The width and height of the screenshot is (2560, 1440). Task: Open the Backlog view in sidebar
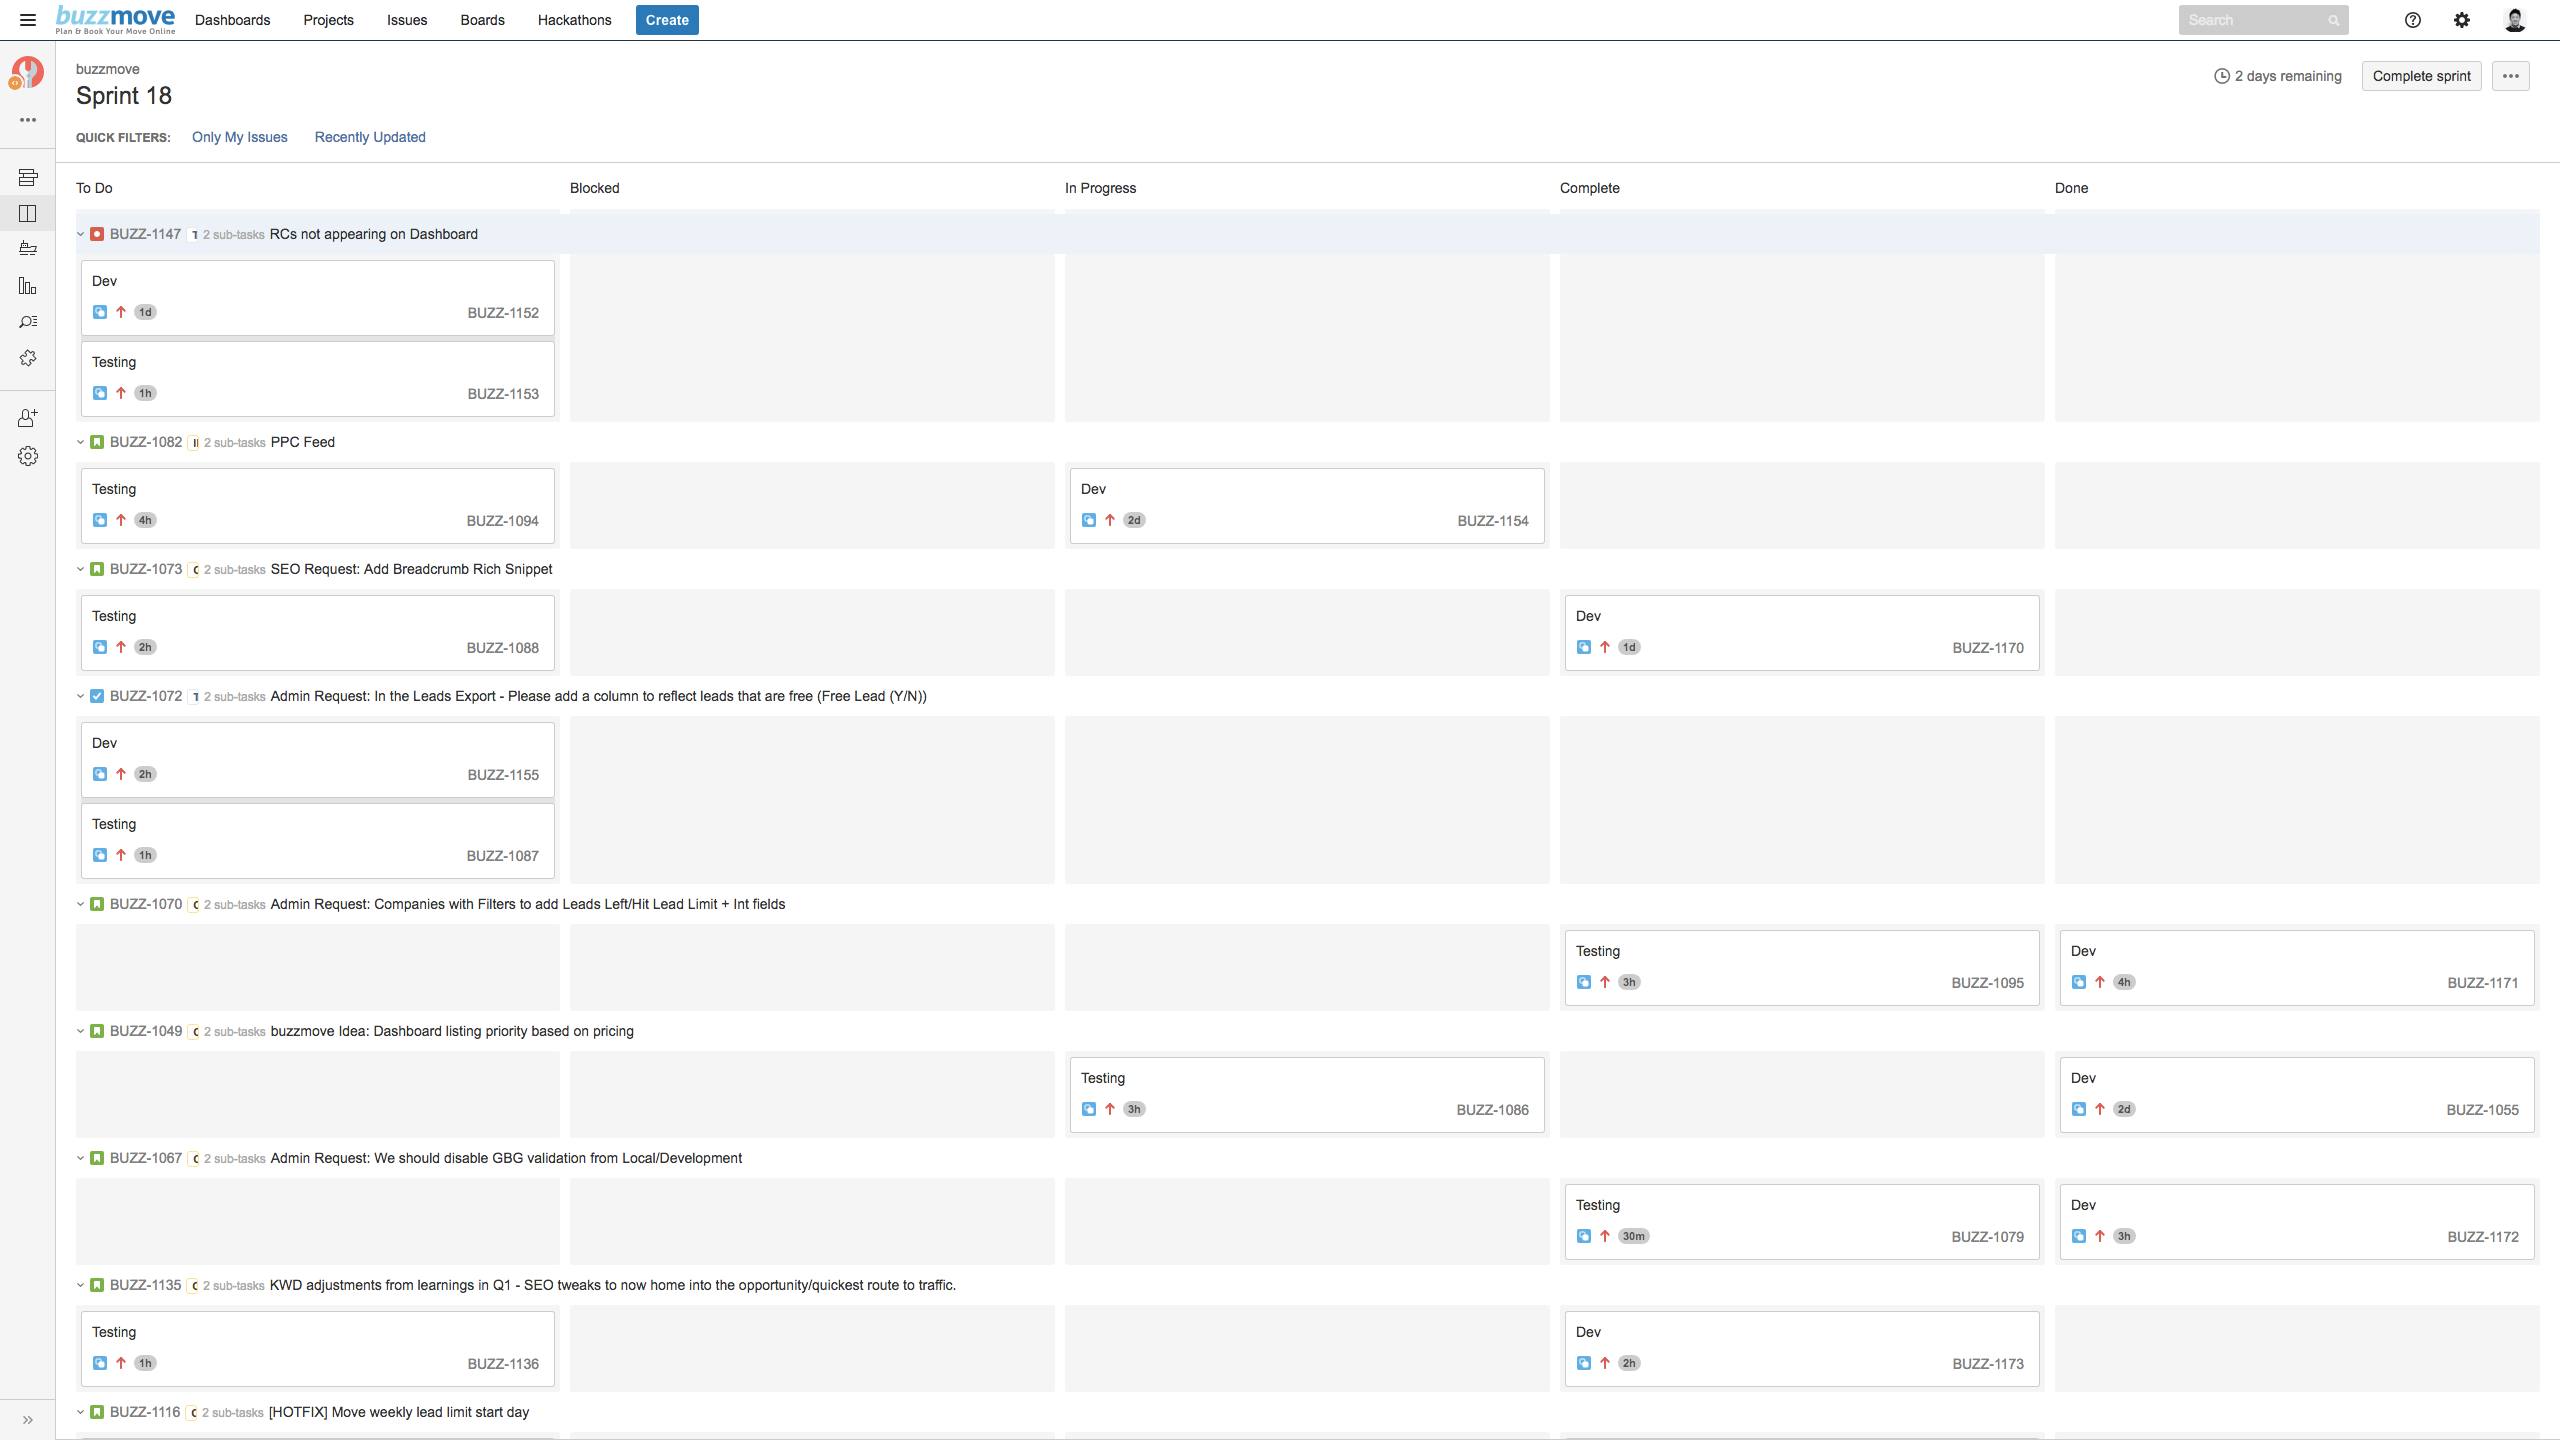tap(28, 177)
